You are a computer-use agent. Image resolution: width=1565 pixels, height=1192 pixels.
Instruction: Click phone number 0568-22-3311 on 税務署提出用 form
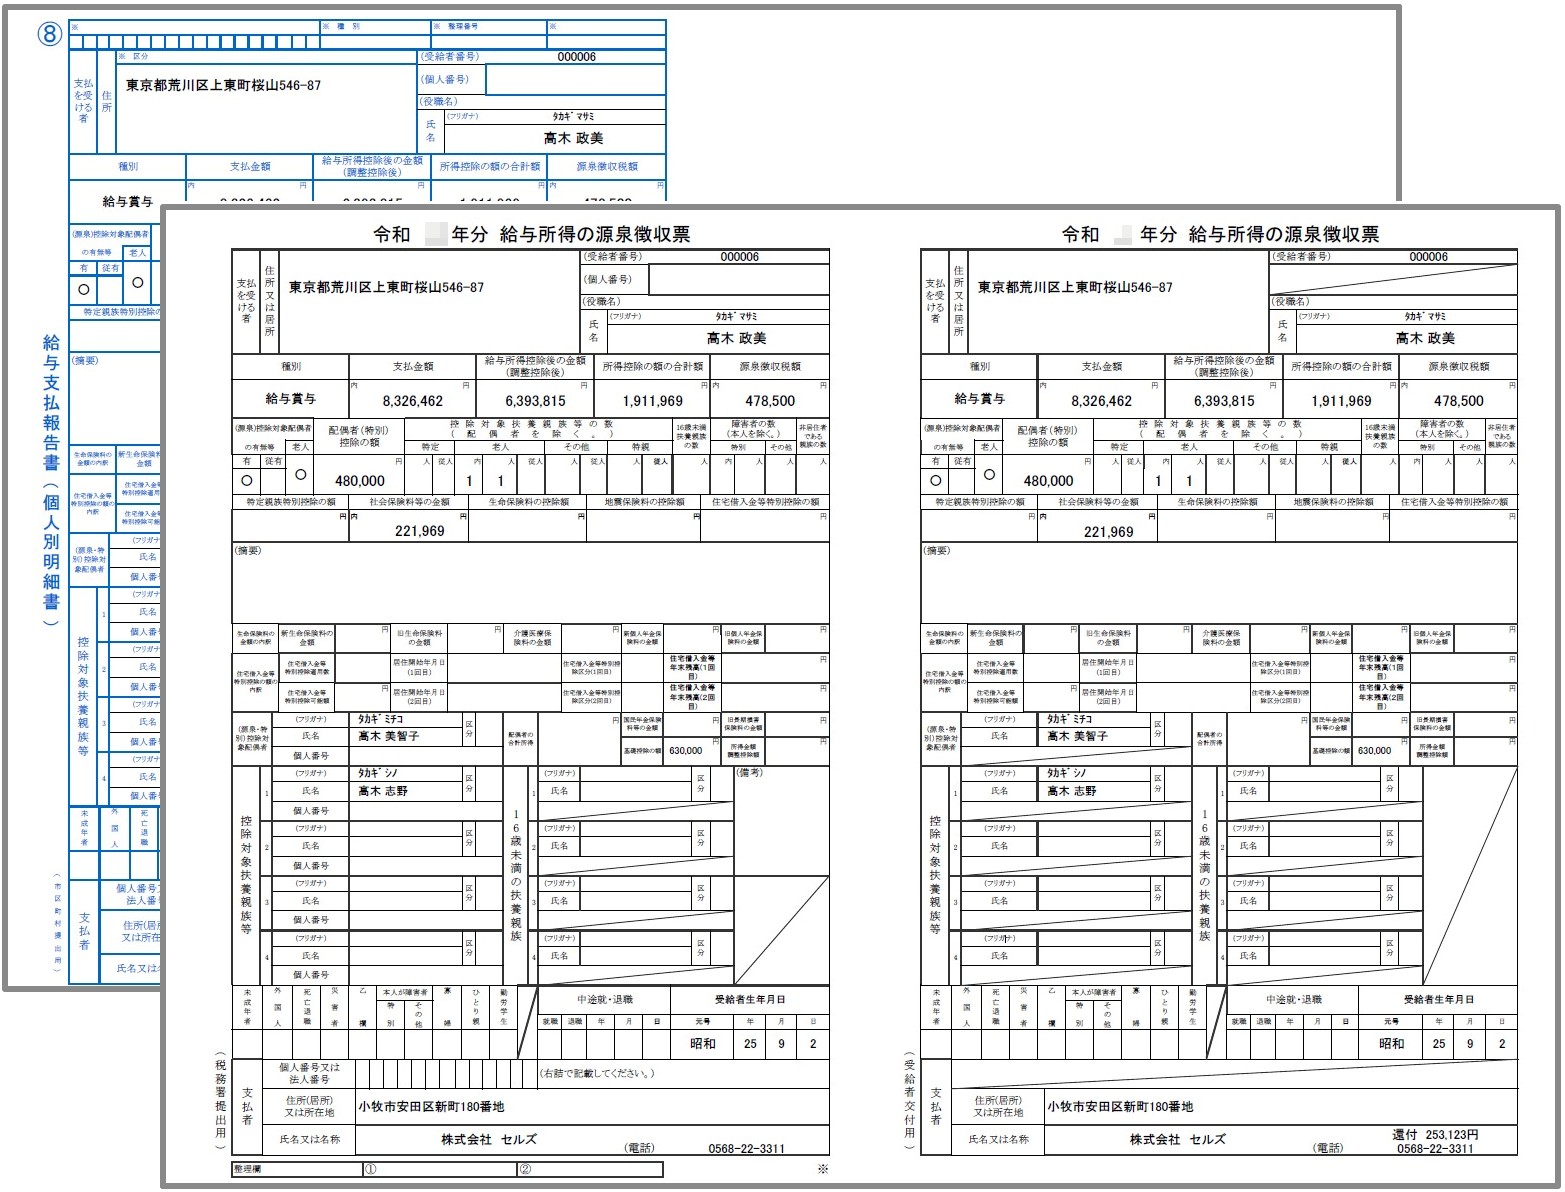pyautogui.click(x=746, y=1149)
